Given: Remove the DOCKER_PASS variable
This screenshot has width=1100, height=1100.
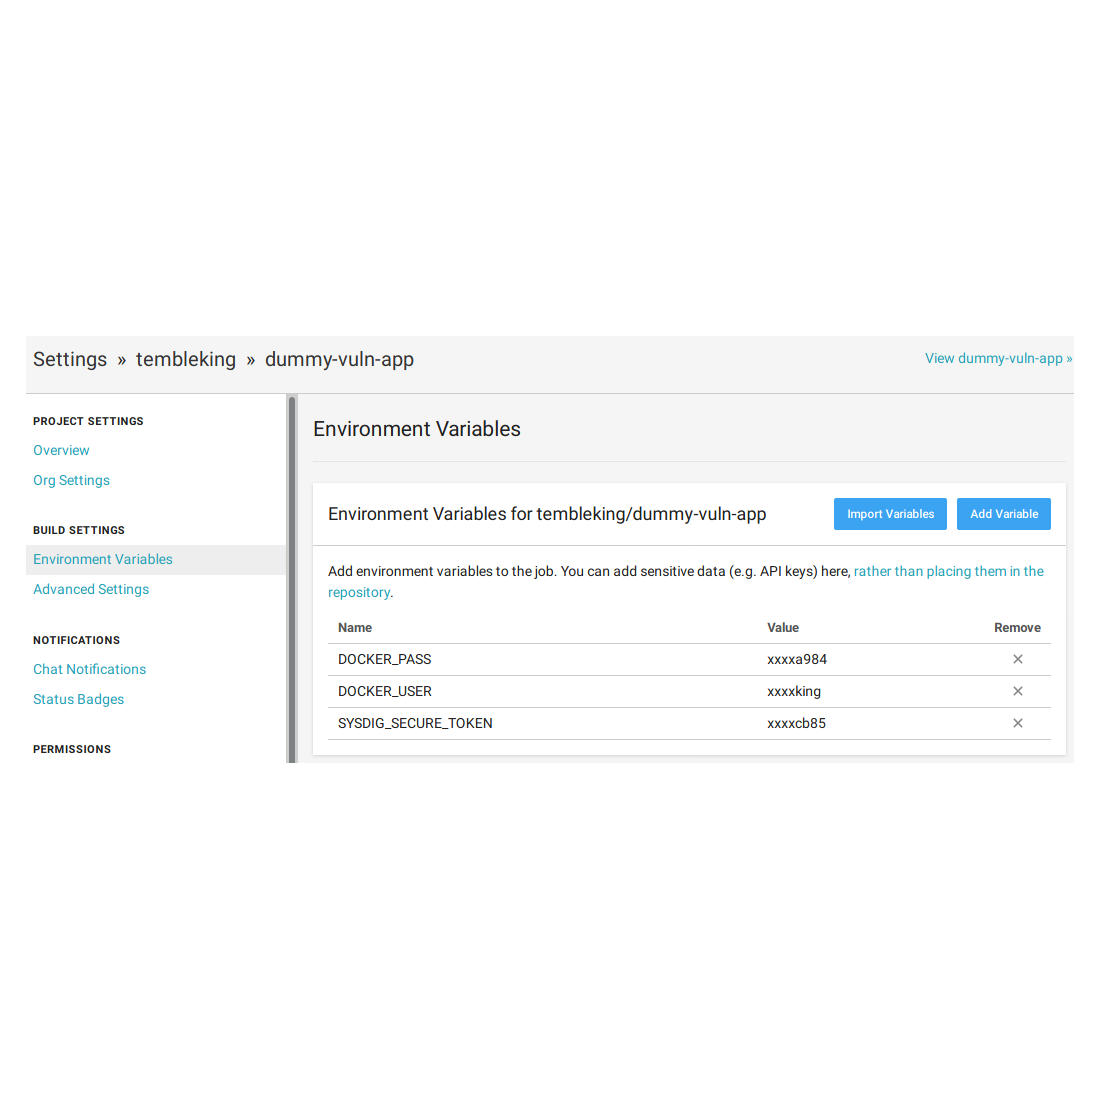Looking at the screenshot, I should point(1017,659).
